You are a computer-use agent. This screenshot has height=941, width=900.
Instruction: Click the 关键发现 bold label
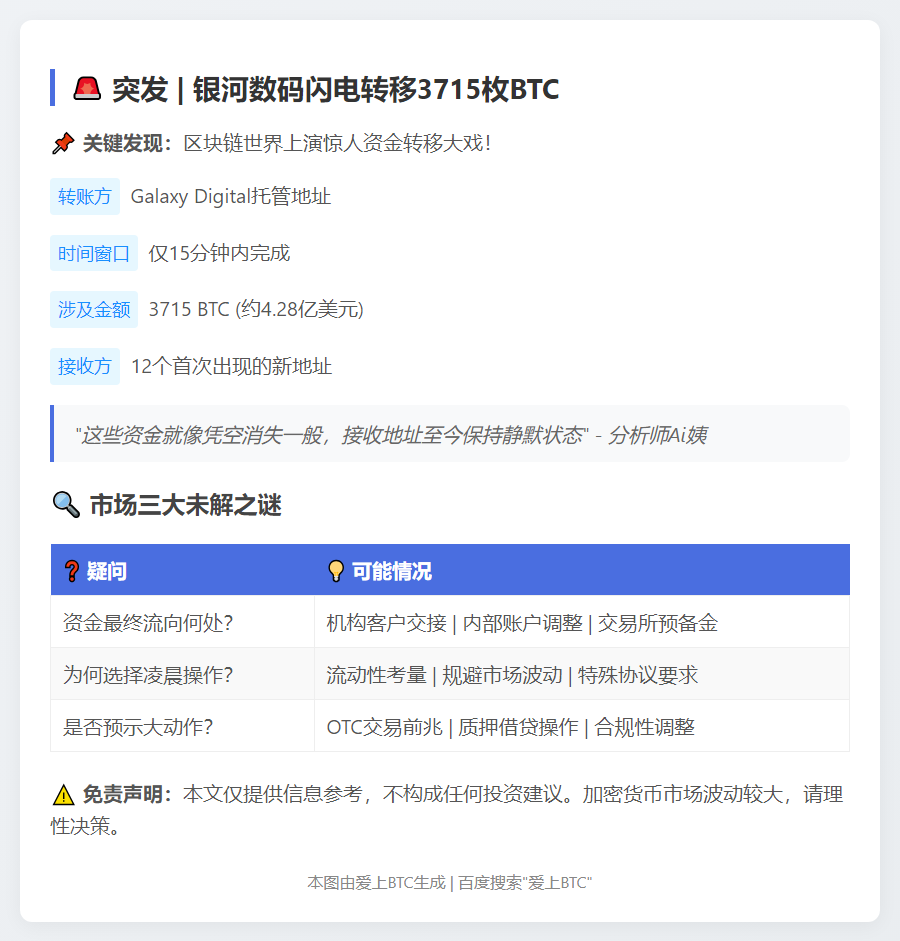coord(127,143)
